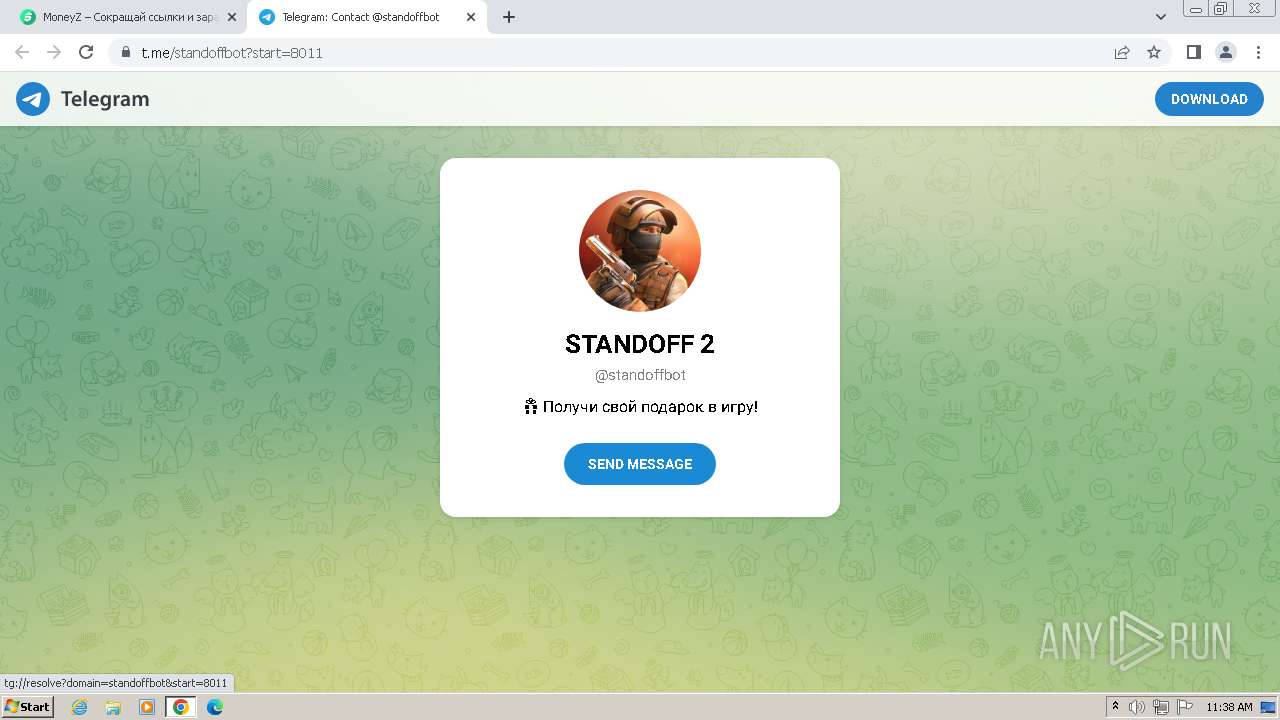Open the Action Center flag icon
The width and height of the screenshot is (1280, 720).
[1185, 707]
